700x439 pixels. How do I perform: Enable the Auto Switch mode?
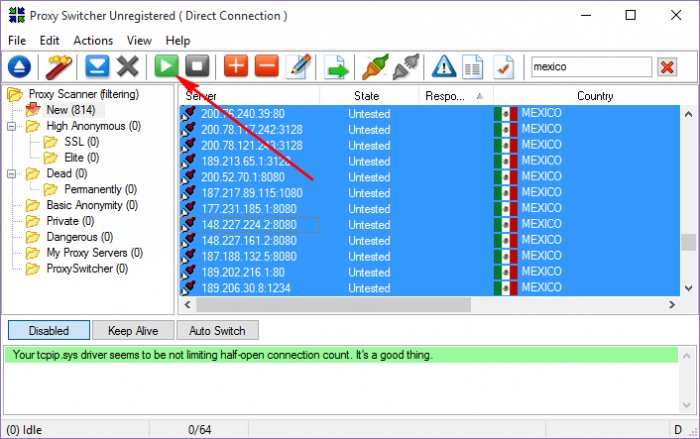click(x=219, y=330)
